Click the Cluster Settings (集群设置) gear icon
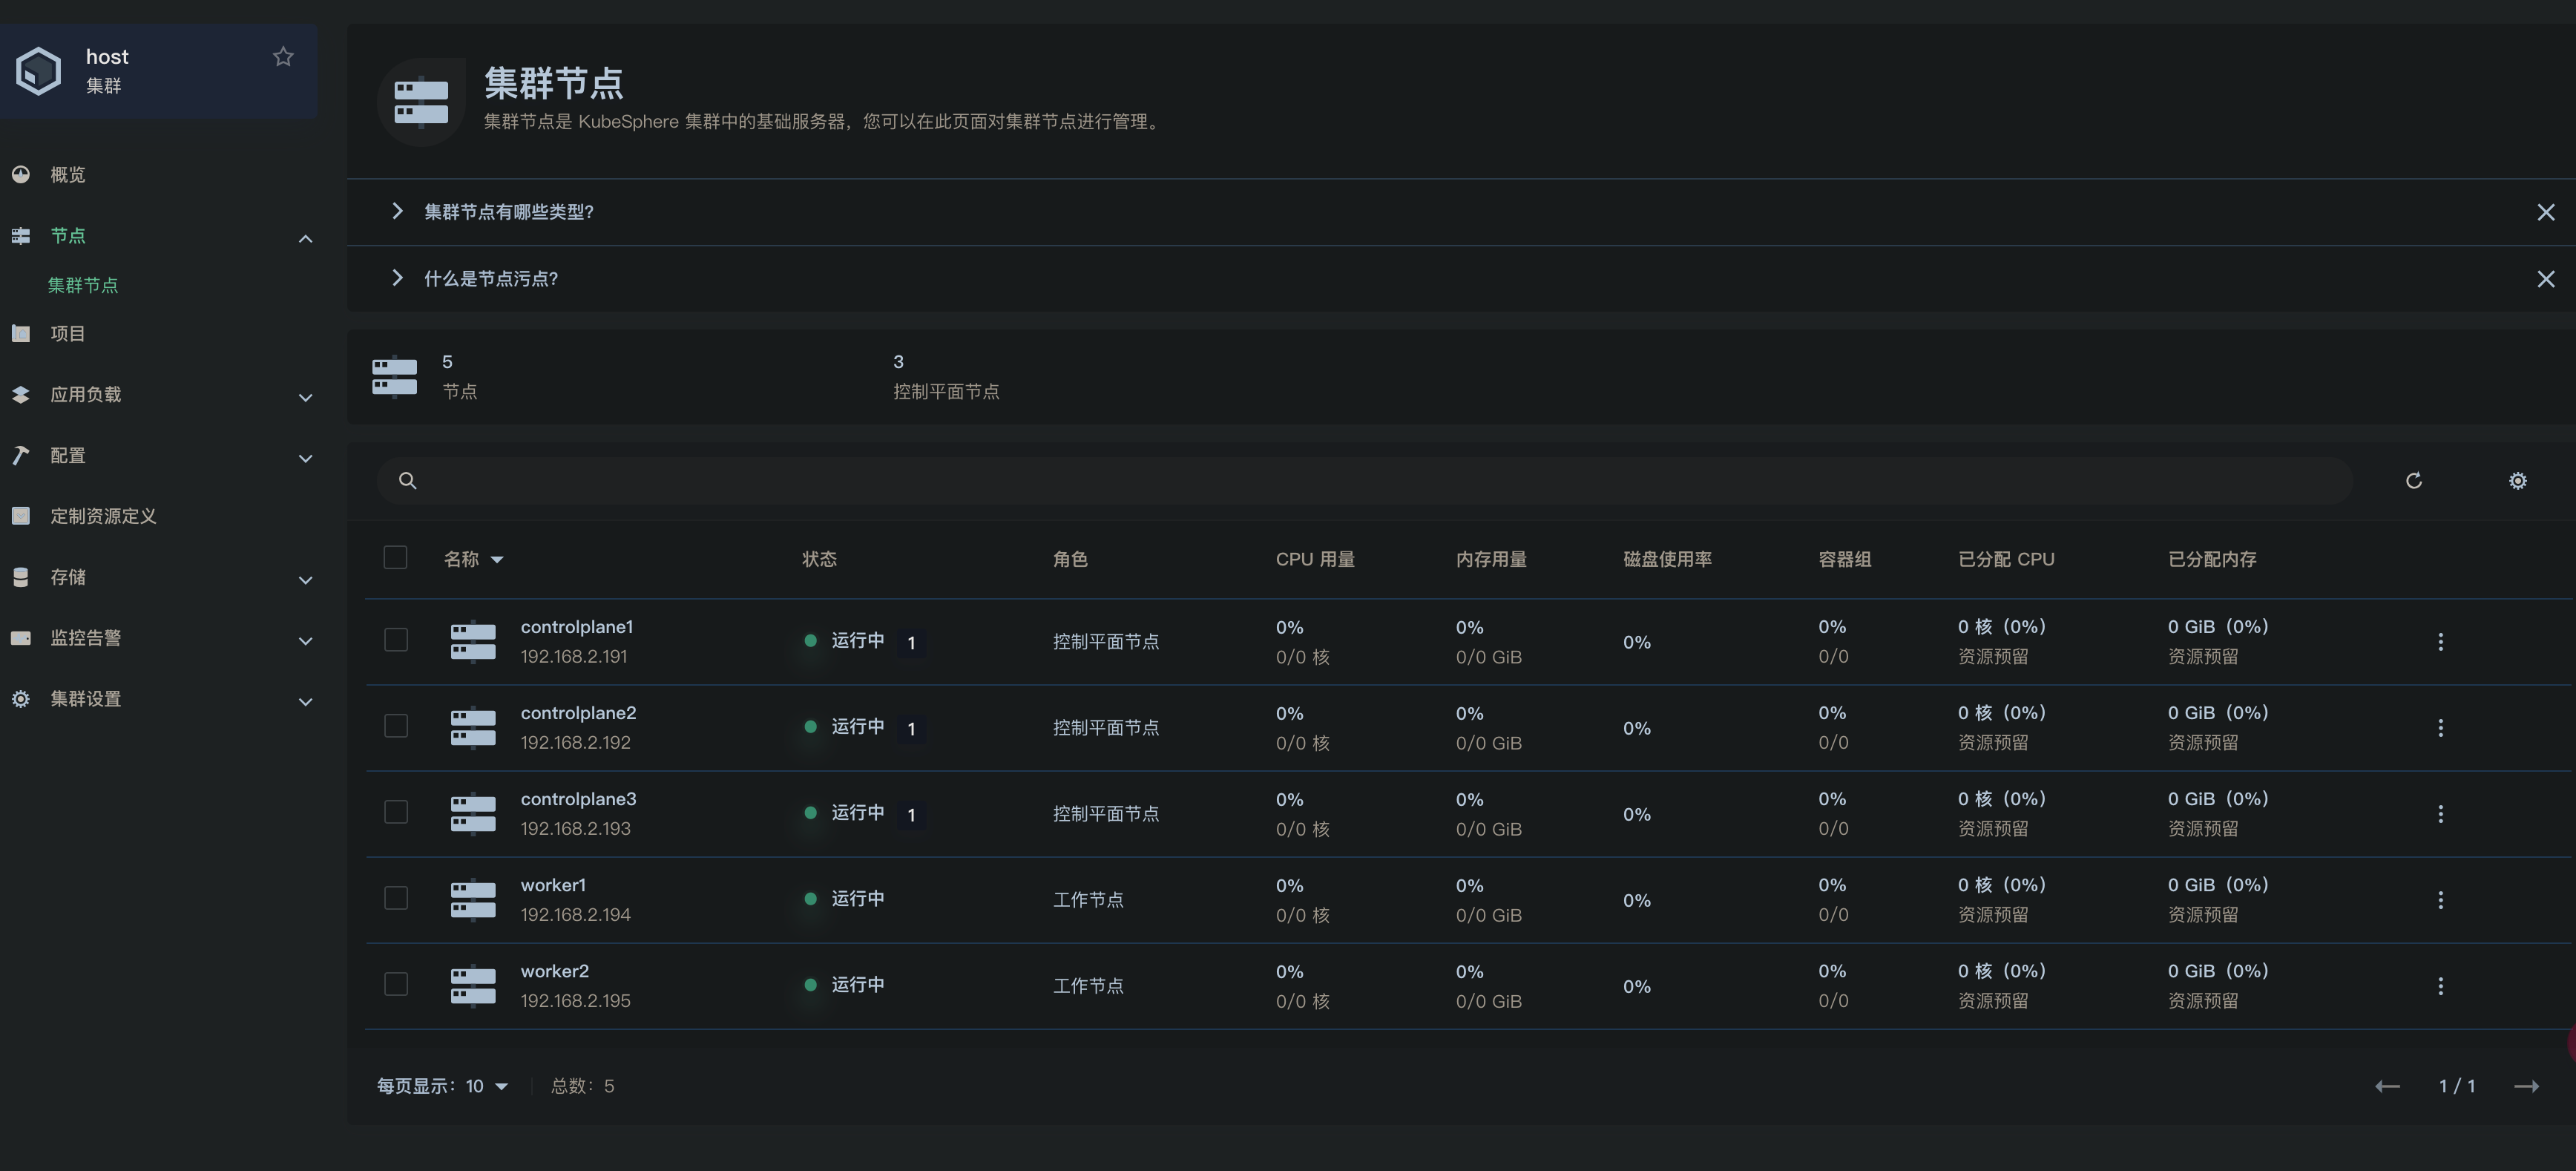2576x1171 pixels. tap(21, 699)
